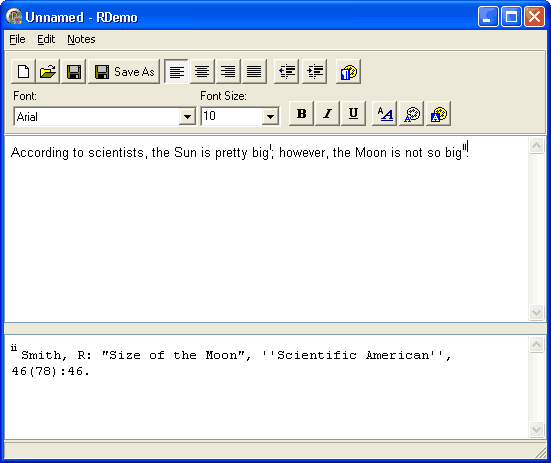The height and width of the screenshot is (463, 551).
Task: Open the paragraph background color palette icon
Action: [348, 72]
